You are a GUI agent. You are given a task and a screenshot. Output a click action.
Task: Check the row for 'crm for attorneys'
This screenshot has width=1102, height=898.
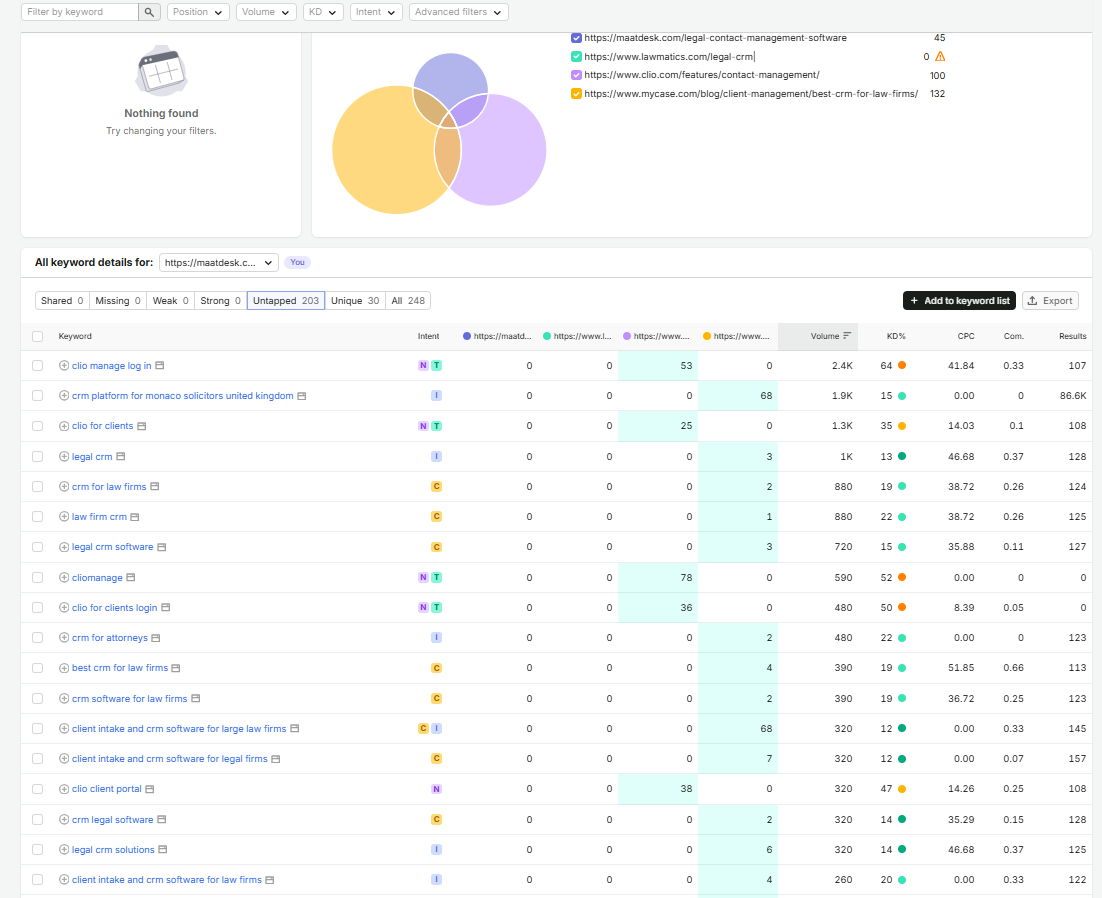pyautogui.click(x=38, y=638)
